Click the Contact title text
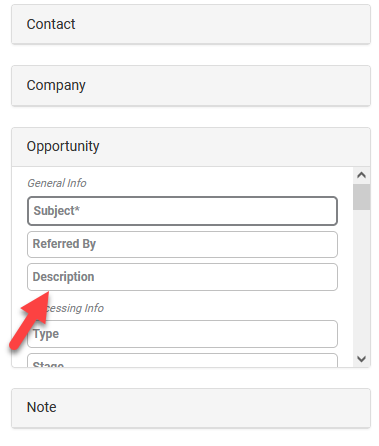 point(51,24)
